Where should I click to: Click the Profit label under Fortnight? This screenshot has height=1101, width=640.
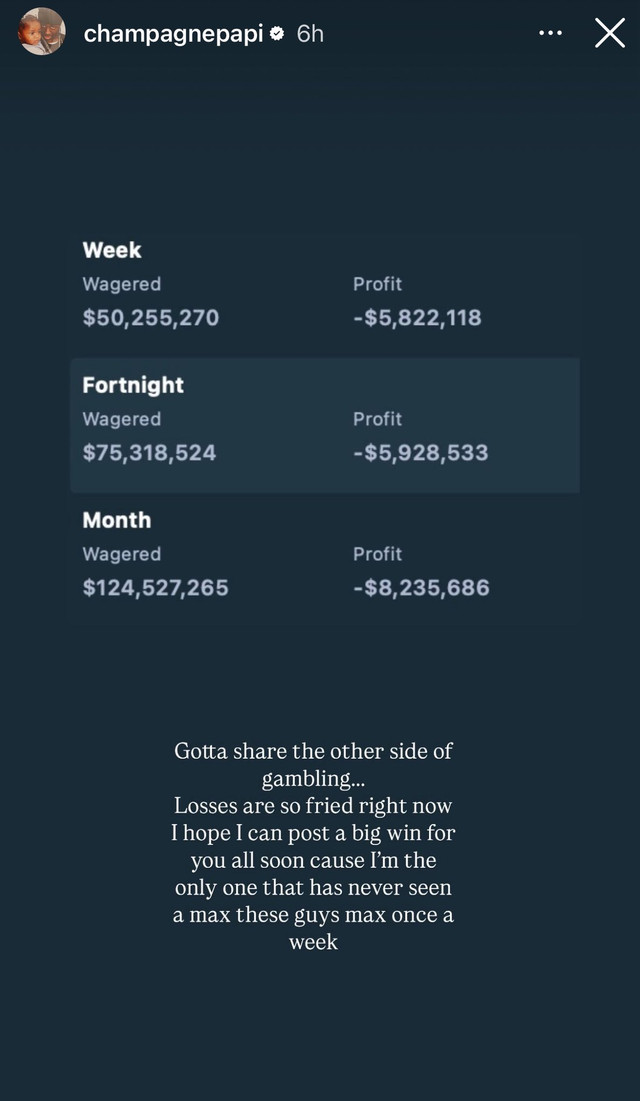tap(377, 419)
